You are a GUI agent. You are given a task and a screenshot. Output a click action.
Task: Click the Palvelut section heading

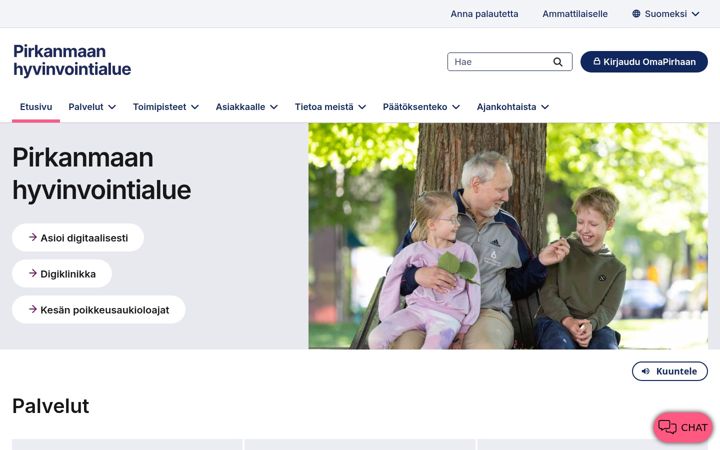[51, 406]
